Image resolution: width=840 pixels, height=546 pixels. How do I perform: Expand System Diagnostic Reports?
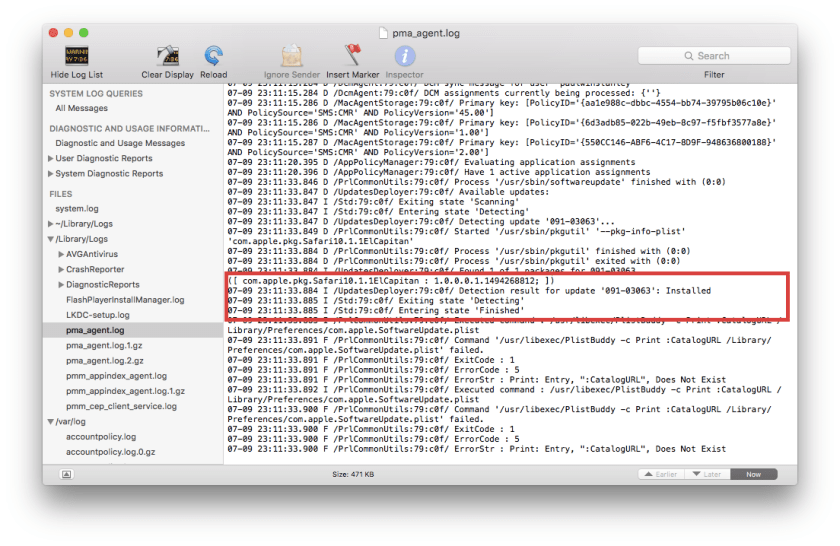click(x=51, y=174)
